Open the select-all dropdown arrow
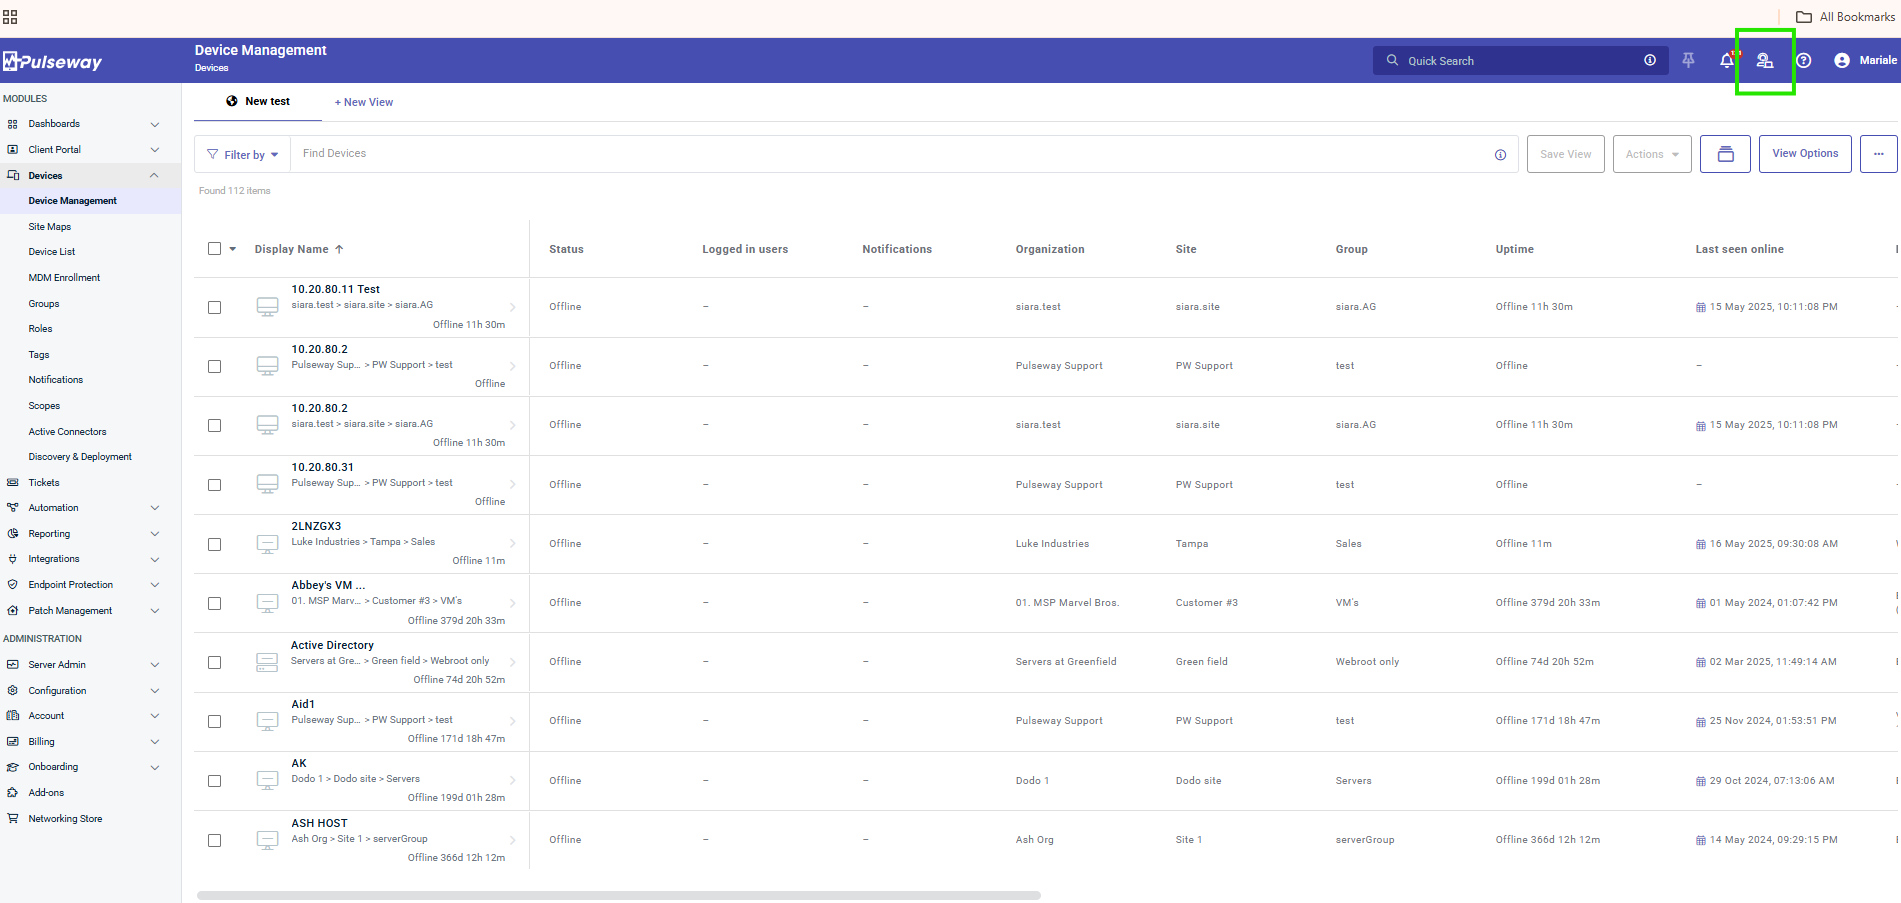Screen dimensions: 1901x903 [233, 249]
